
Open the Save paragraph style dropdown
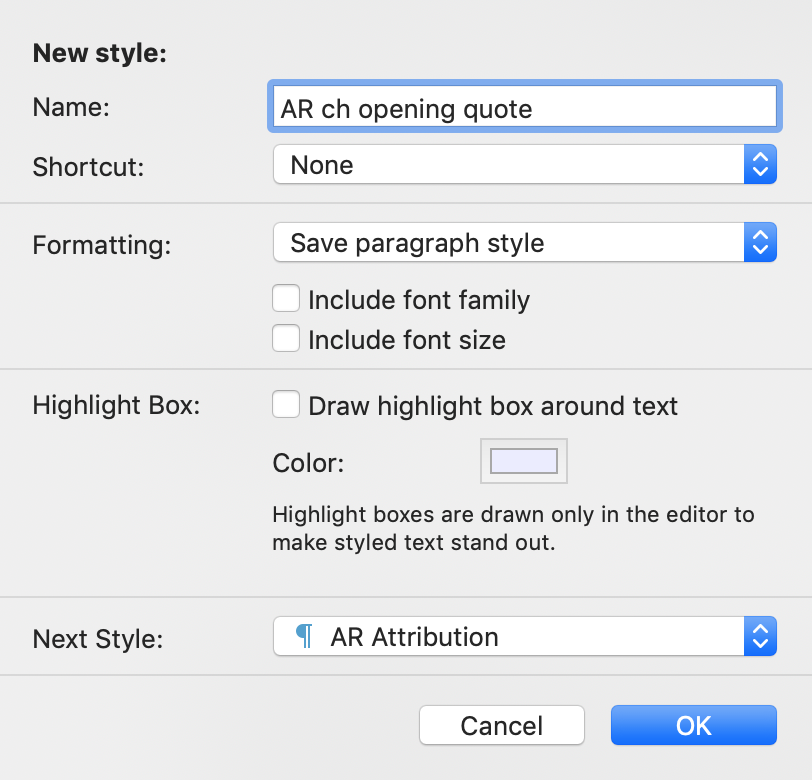click(525, 242)
